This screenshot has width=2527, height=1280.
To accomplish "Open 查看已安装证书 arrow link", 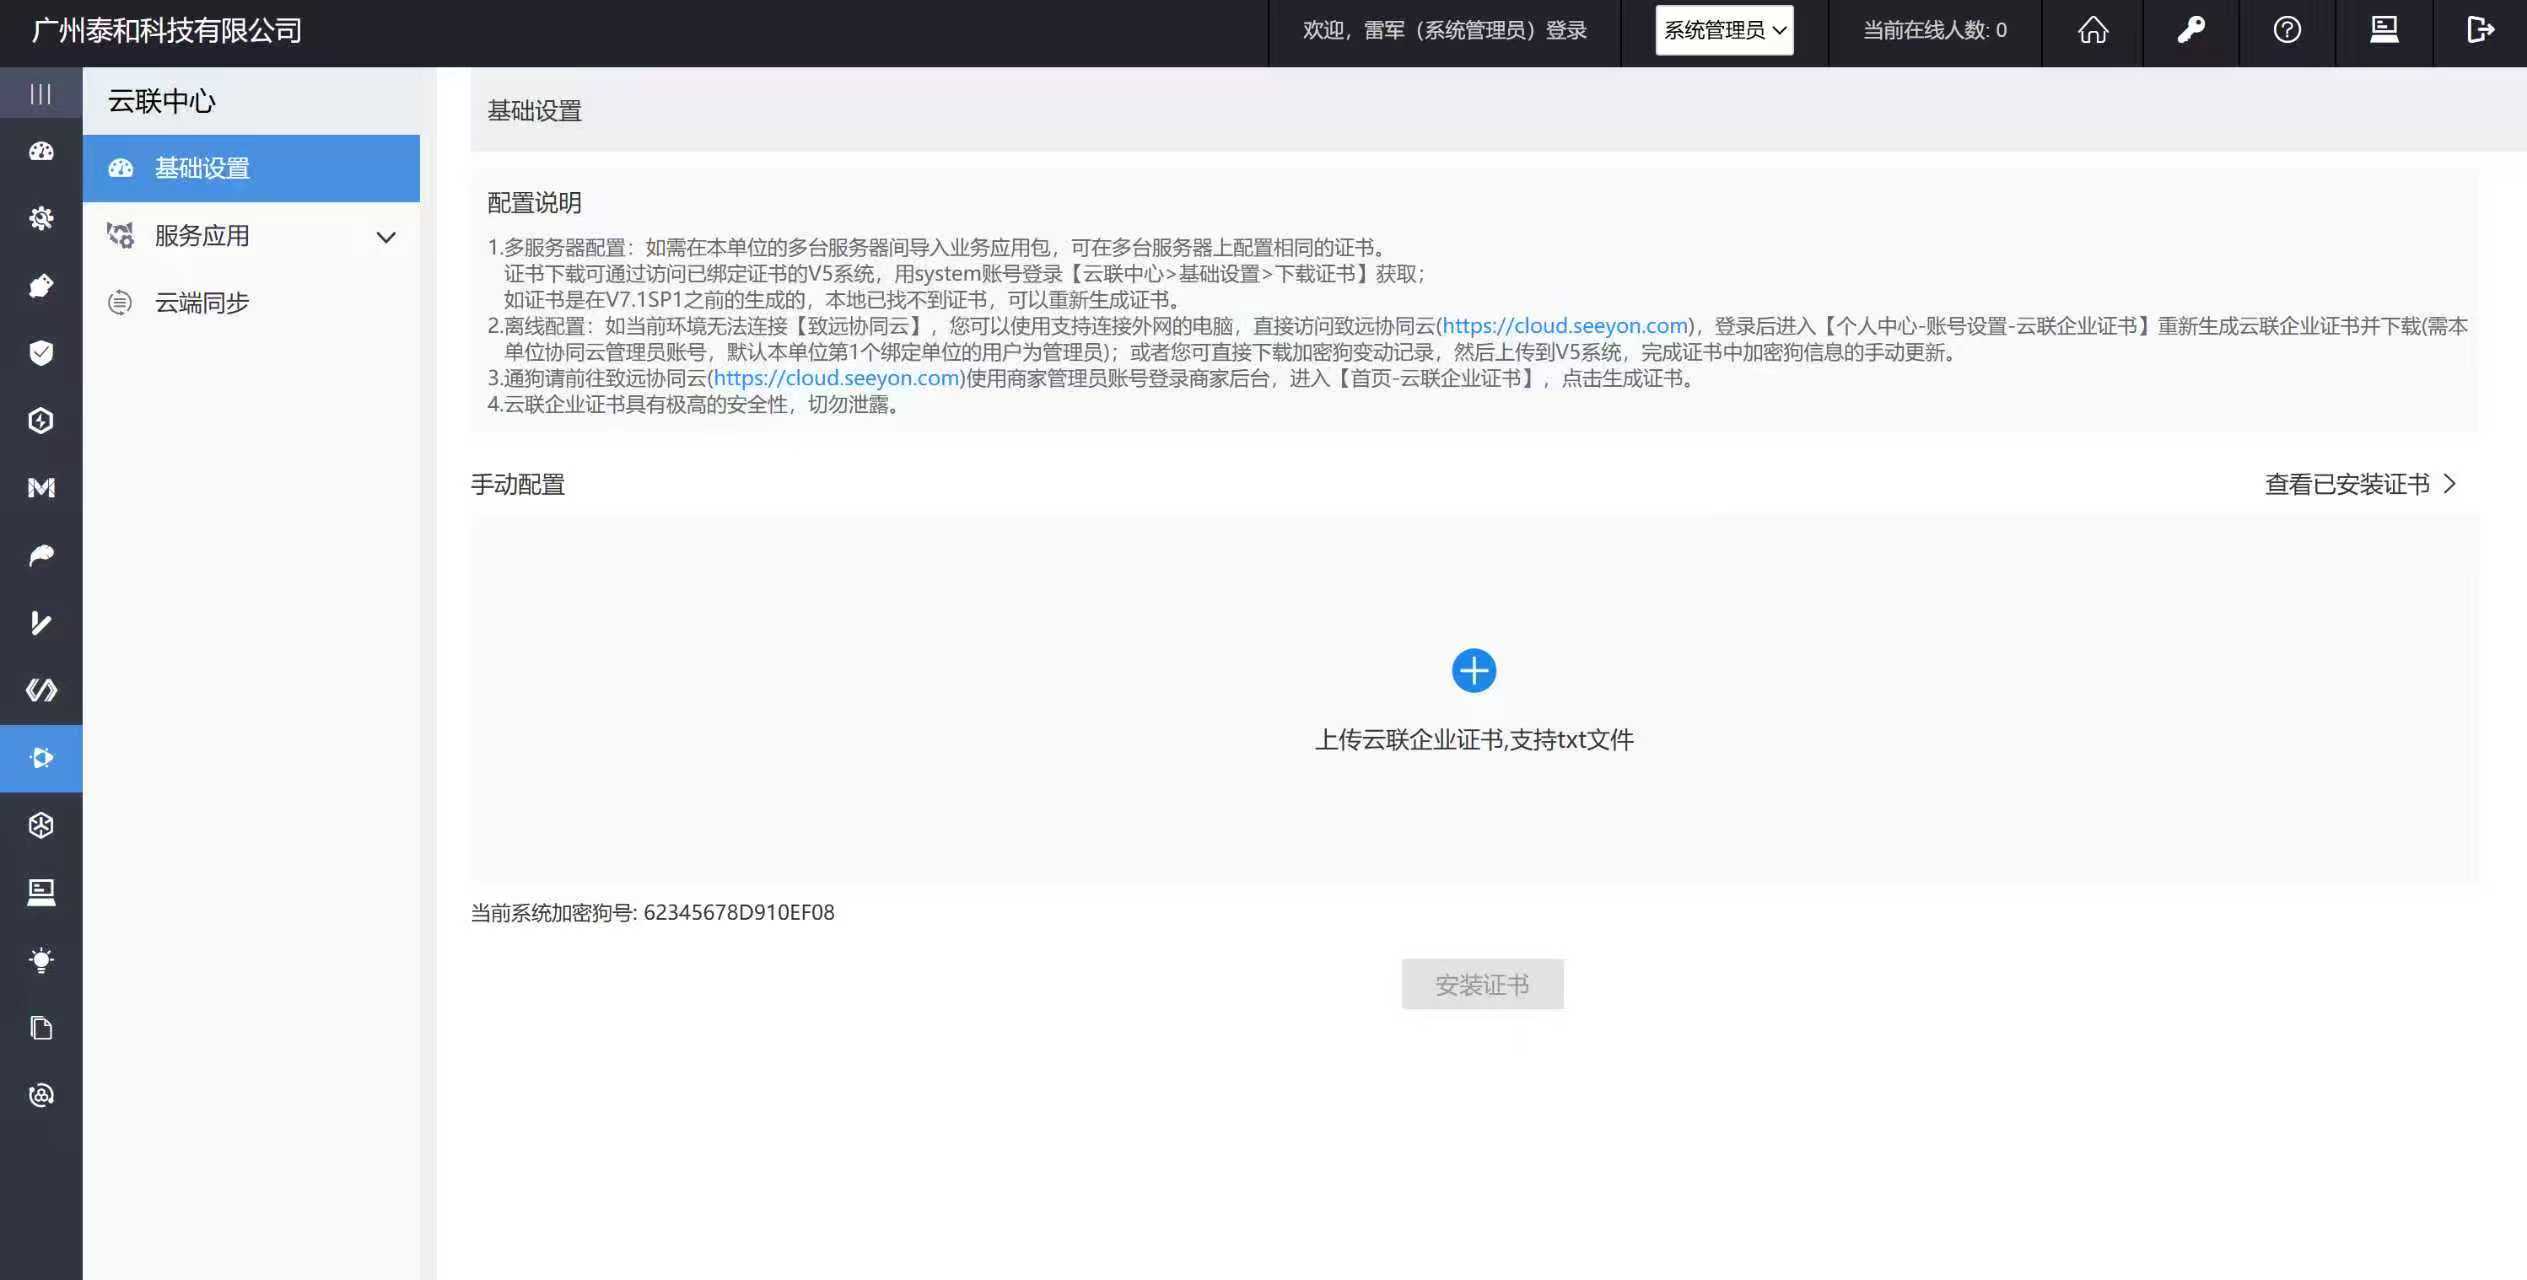I will click(2360, 484).
